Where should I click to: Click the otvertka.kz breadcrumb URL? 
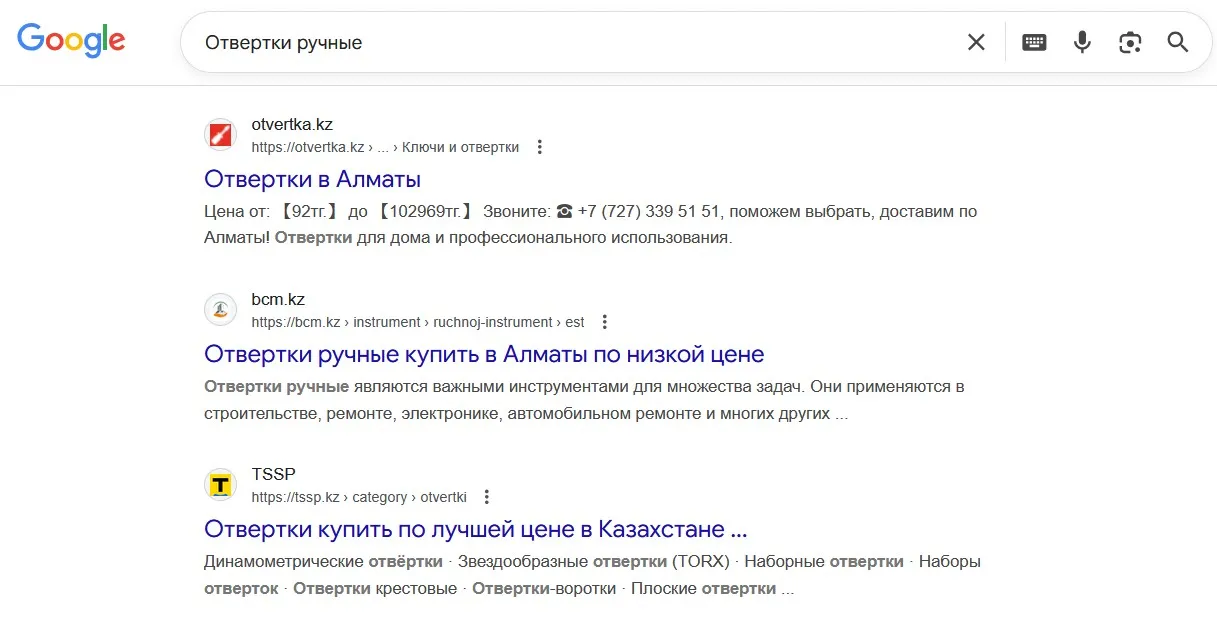385,147
